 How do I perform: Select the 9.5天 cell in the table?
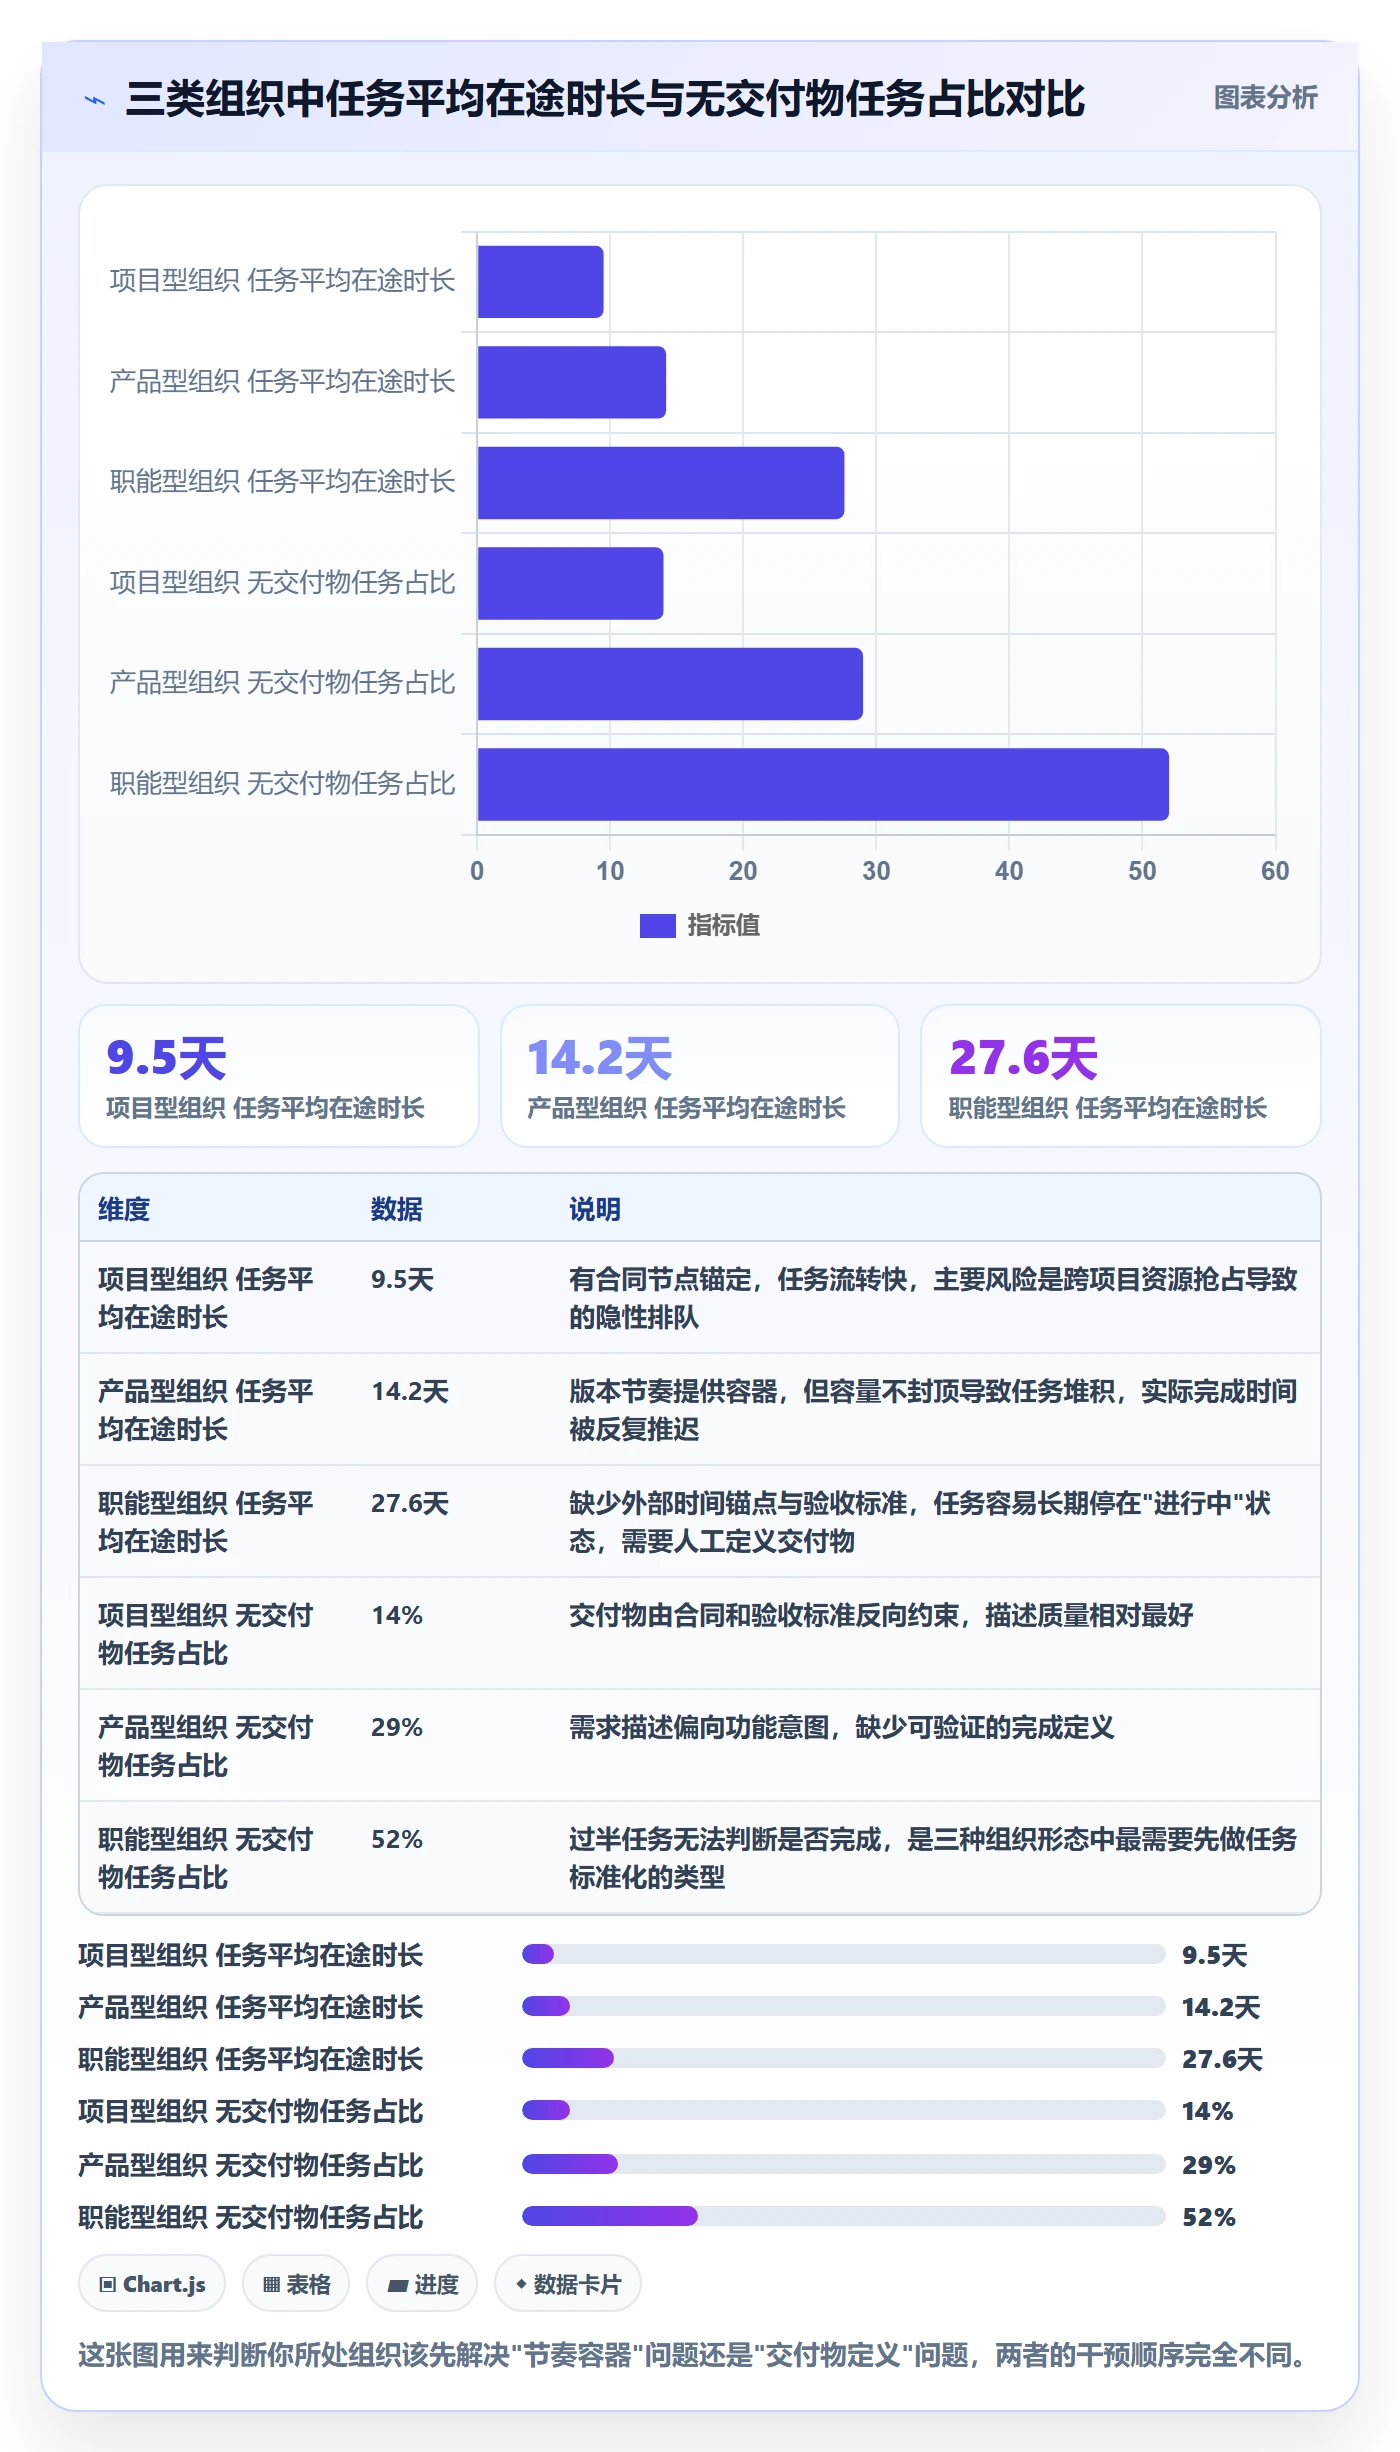point(403,1279)
